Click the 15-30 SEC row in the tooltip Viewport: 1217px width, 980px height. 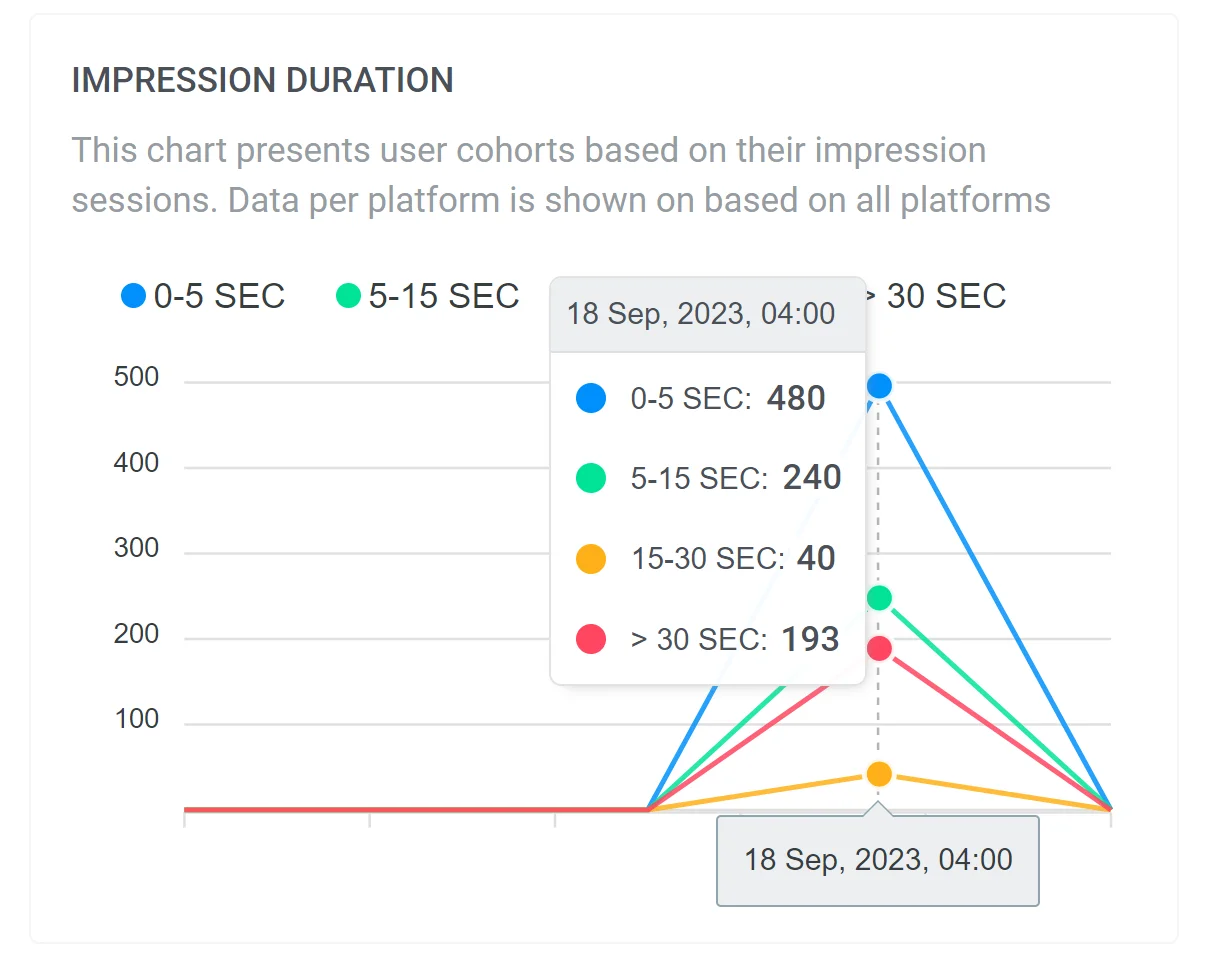[x=707, y=559]
